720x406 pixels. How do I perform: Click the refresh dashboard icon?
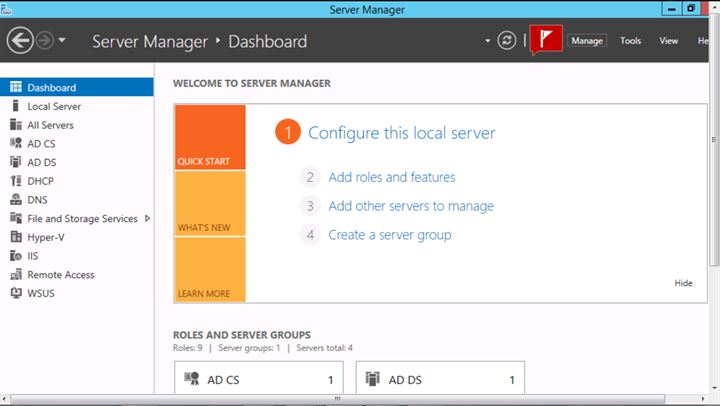click(x=508, y=41)
